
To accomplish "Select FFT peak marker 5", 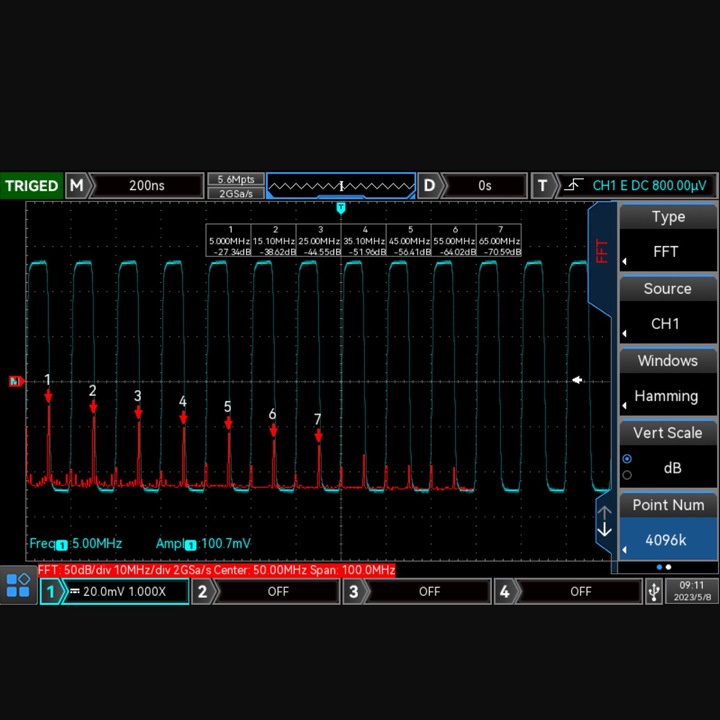I will (x=228, y=423).
